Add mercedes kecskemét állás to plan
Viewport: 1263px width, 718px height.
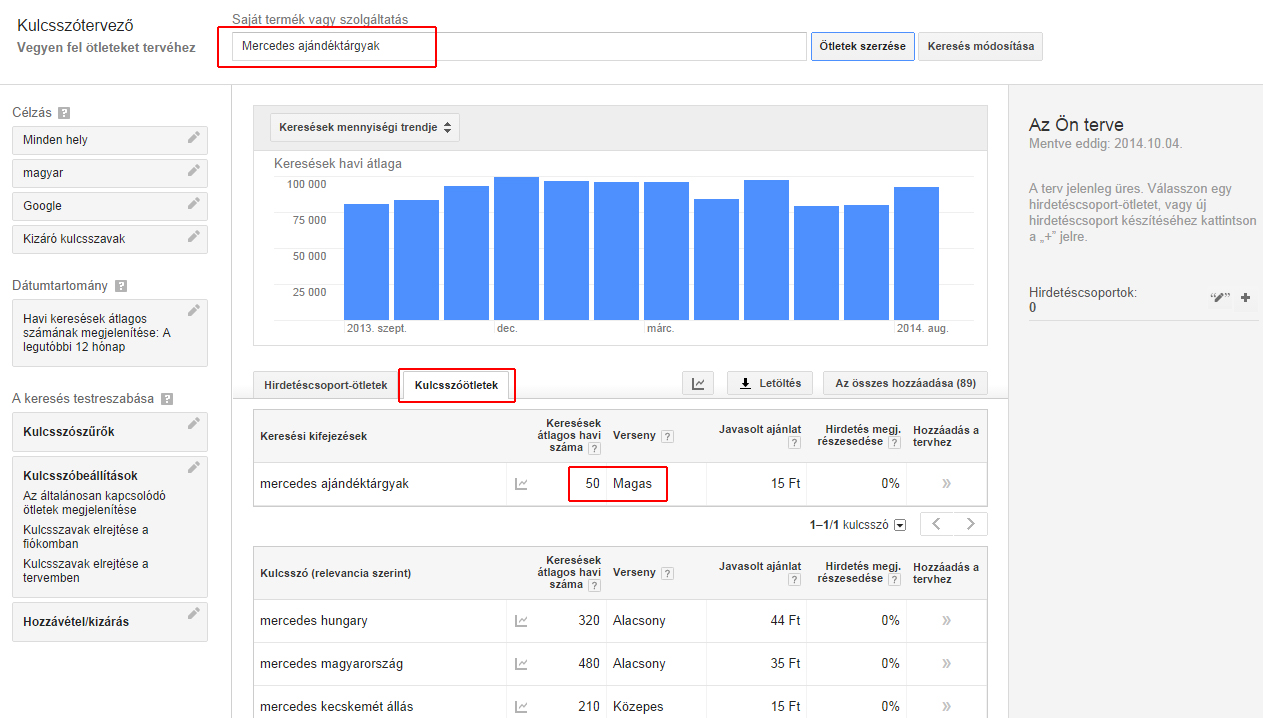[x=946, y=707]
